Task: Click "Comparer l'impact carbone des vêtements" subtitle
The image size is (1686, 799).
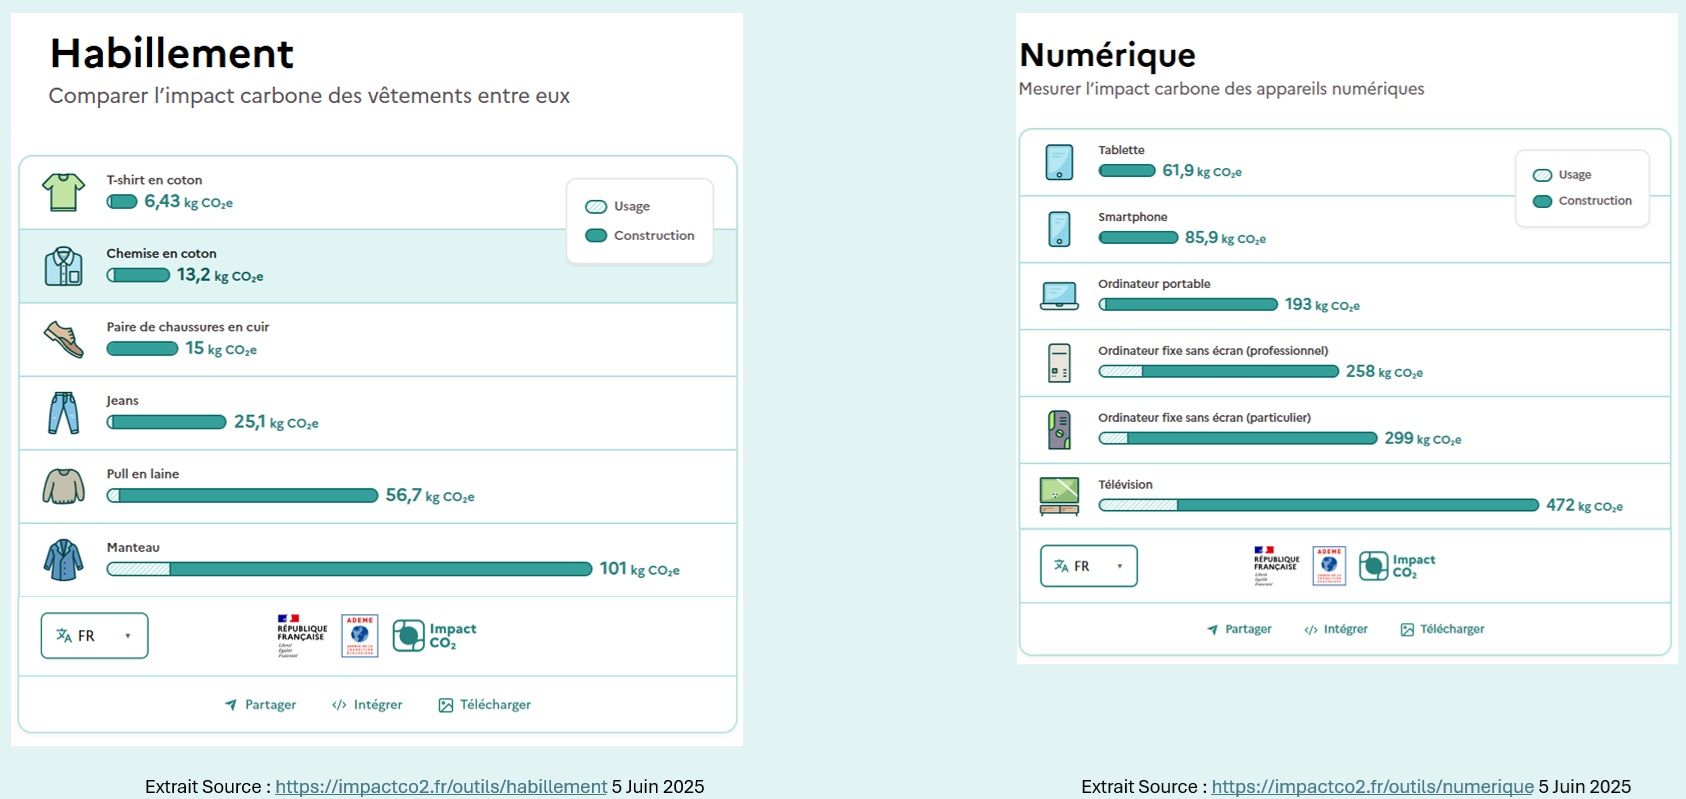Action: point(309,96)
